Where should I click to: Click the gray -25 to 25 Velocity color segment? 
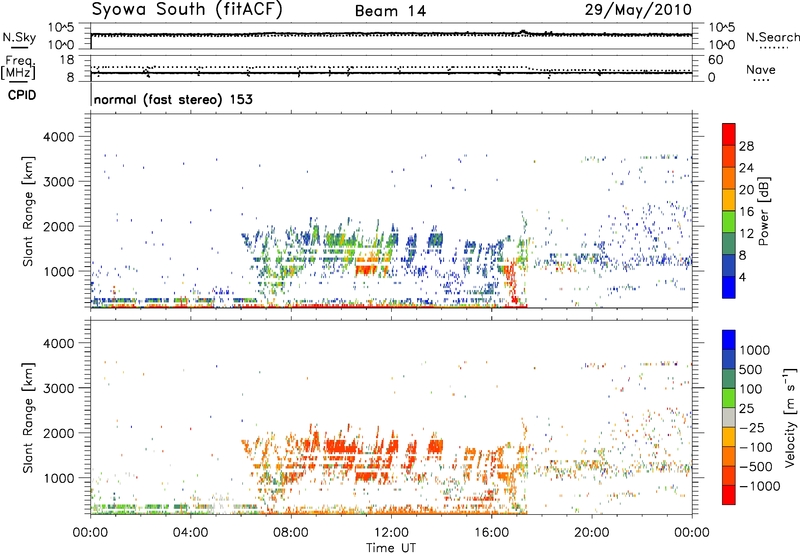(729, 417)
